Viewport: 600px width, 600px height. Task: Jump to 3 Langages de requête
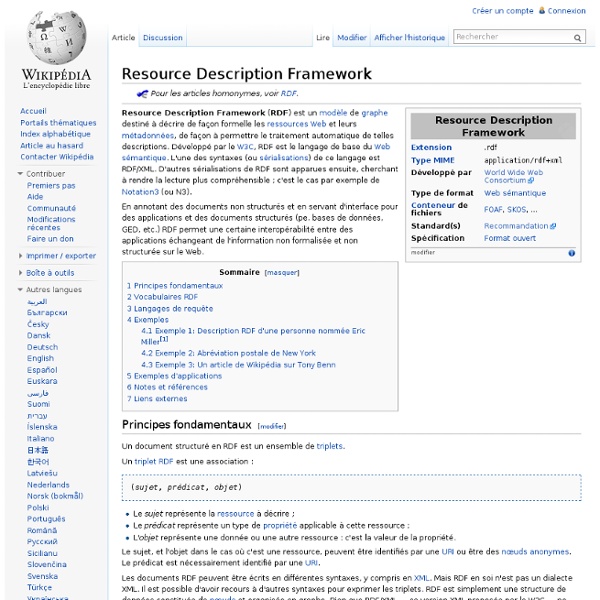pos(170,308)
